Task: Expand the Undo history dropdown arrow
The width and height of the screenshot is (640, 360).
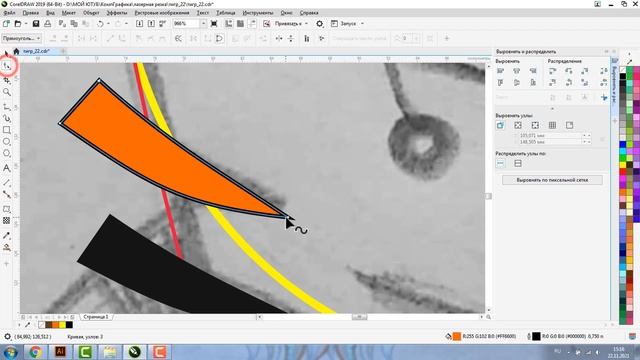Action: 108,24
